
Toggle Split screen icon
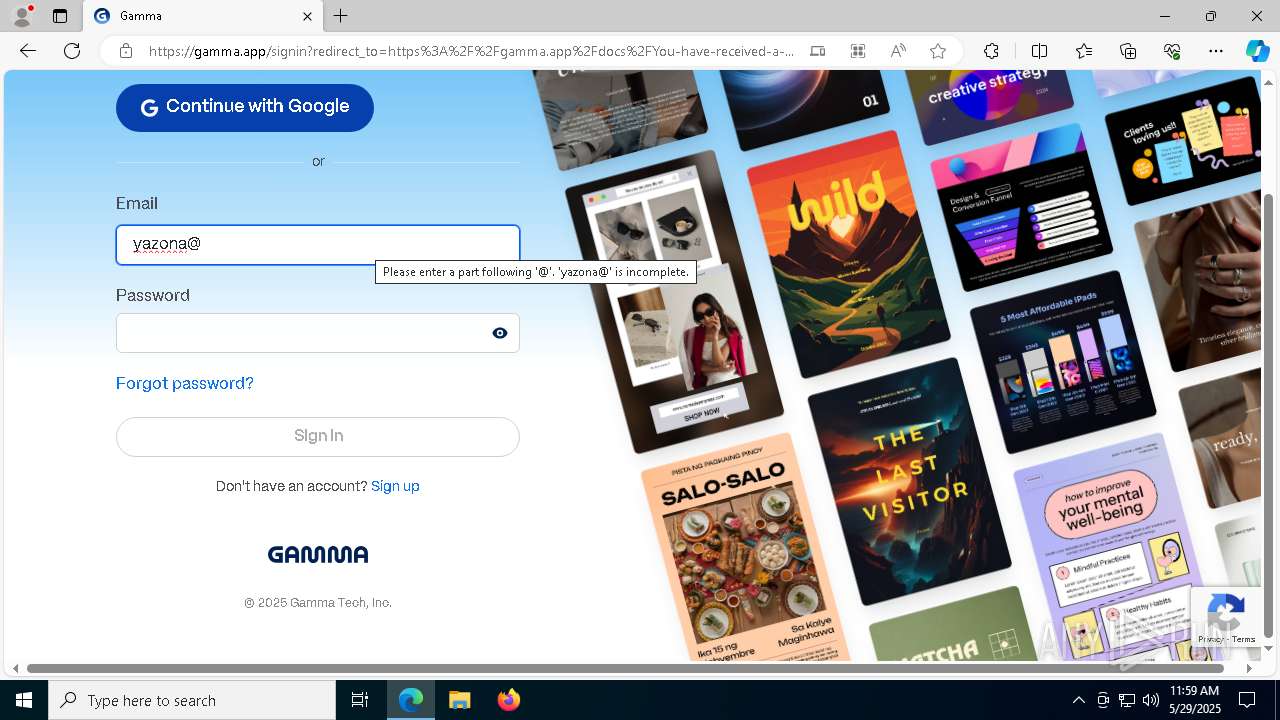pyautogui.click(x=1039, y=51)
